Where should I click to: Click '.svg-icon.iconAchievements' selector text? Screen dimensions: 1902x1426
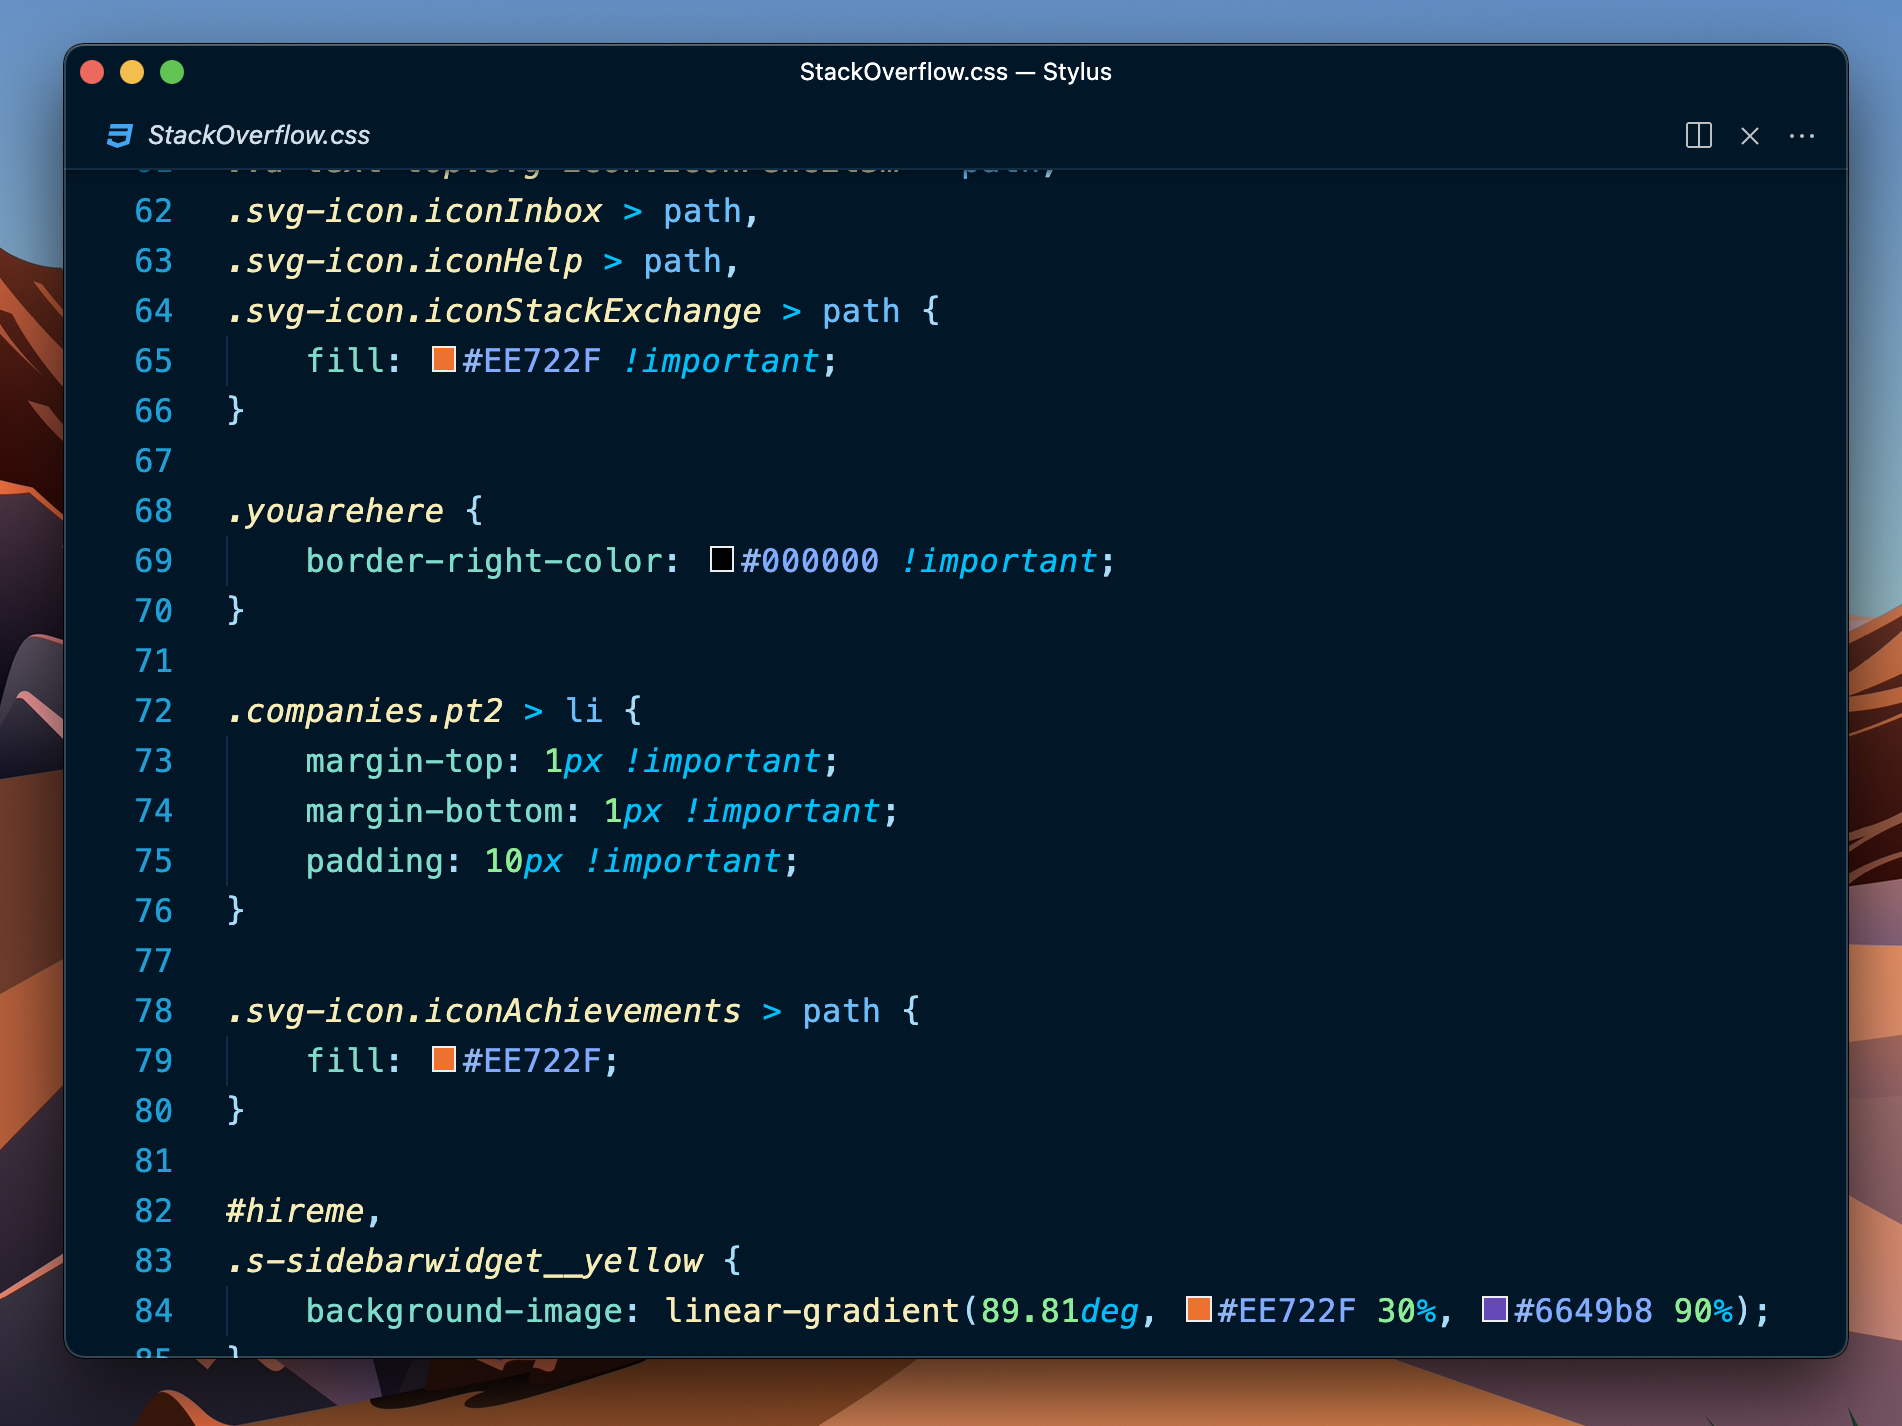[484, 1011]
